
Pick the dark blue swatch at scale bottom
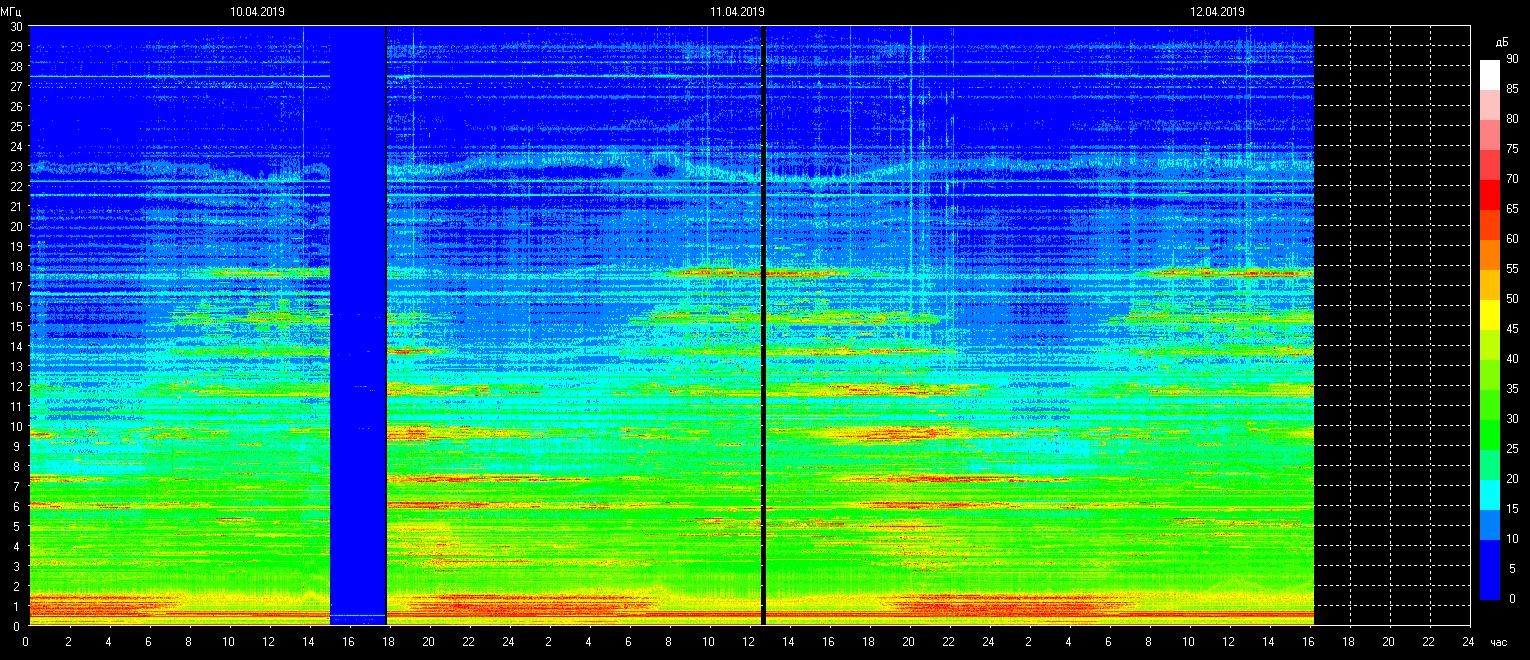point(1490,585)
